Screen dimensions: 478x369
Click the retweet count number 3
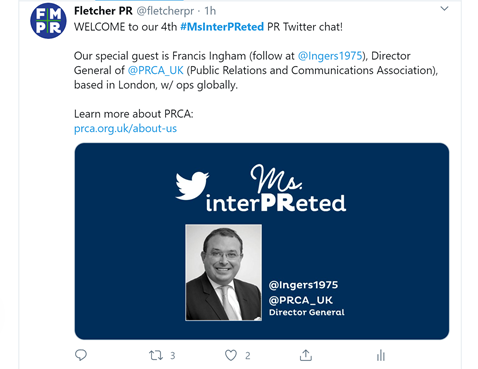click(x=173, y=356)
